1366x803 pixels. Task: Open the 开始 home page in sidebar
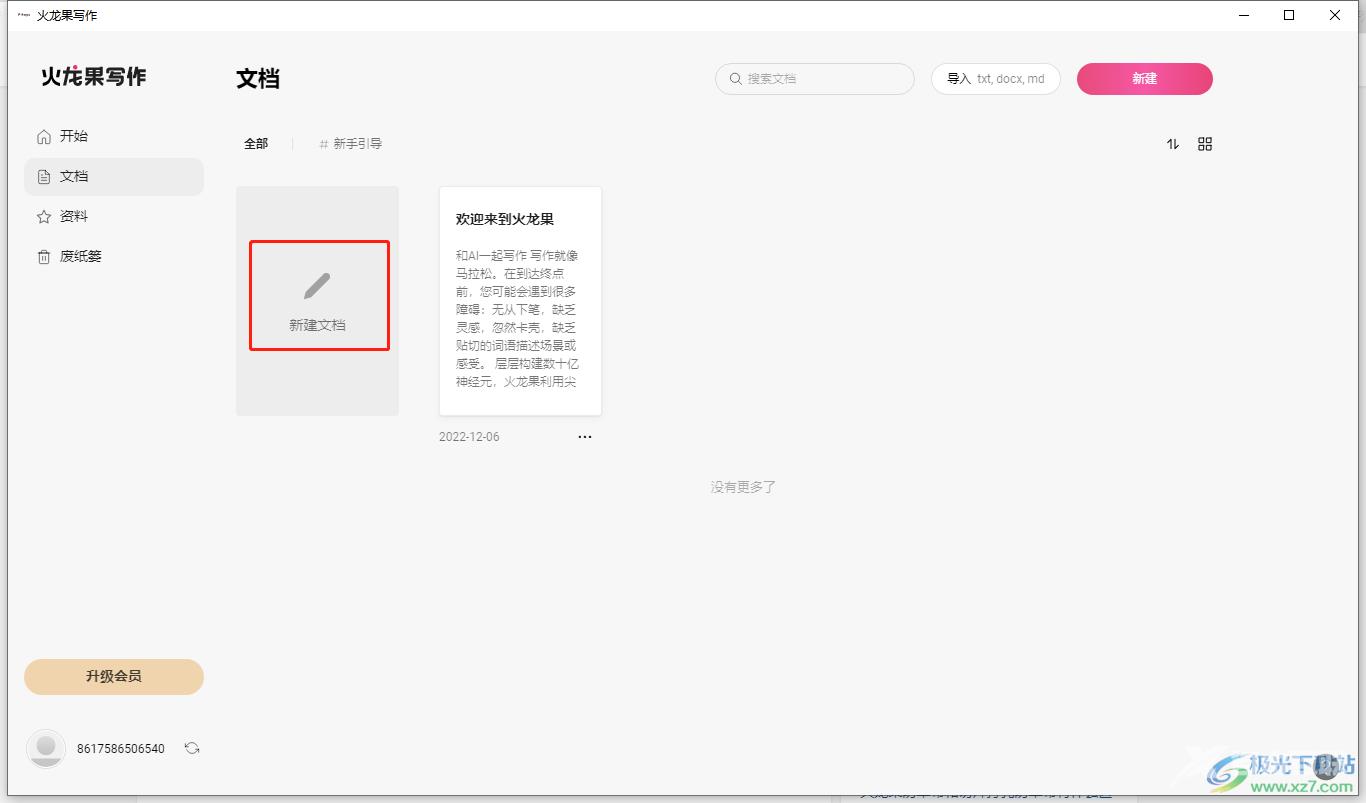pyautogui.click(x=113, y=136)
